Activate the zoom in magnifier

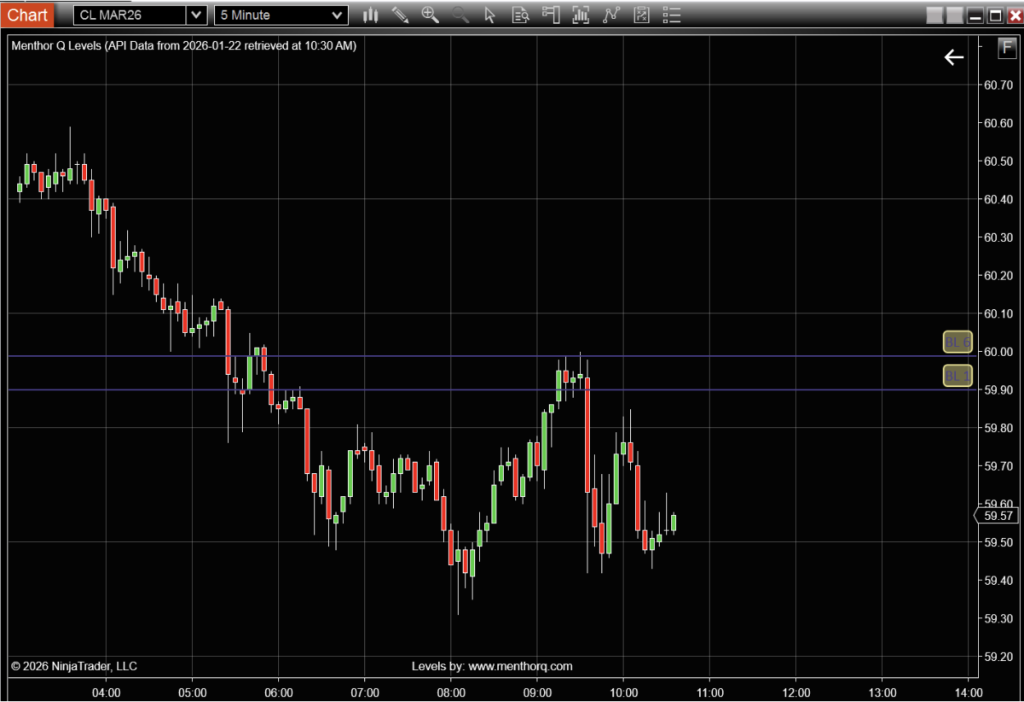(x=430, y=15)
